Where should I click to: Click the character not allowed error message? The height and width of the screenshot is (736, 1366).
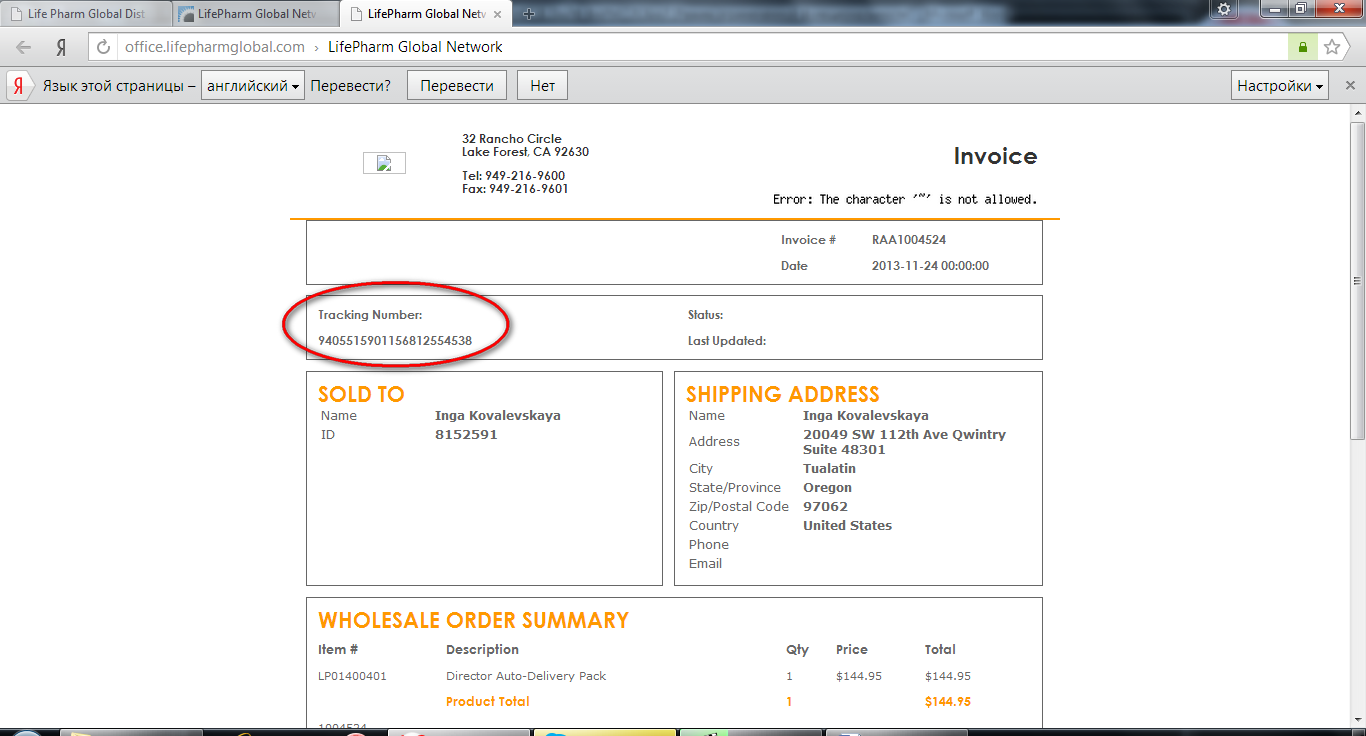pos(905,199)
